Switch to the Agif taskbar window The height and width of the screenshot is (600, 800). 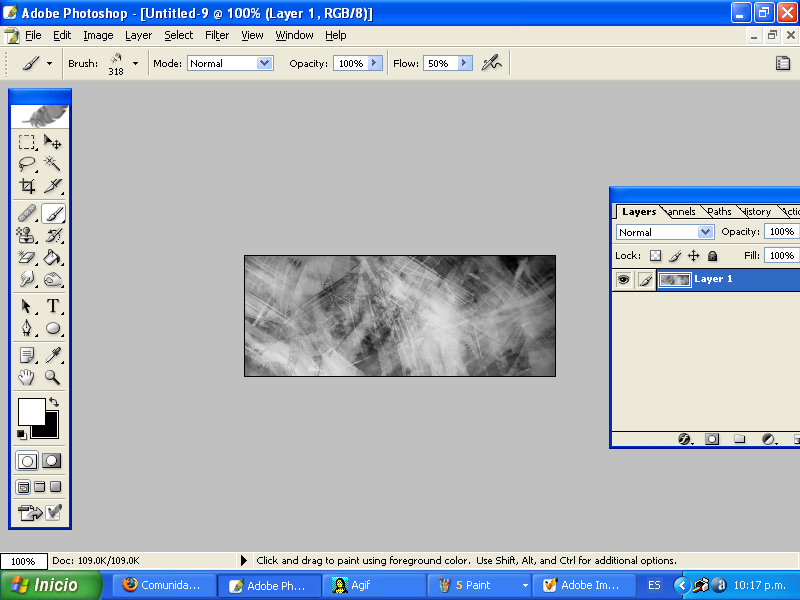pos(374,586)
